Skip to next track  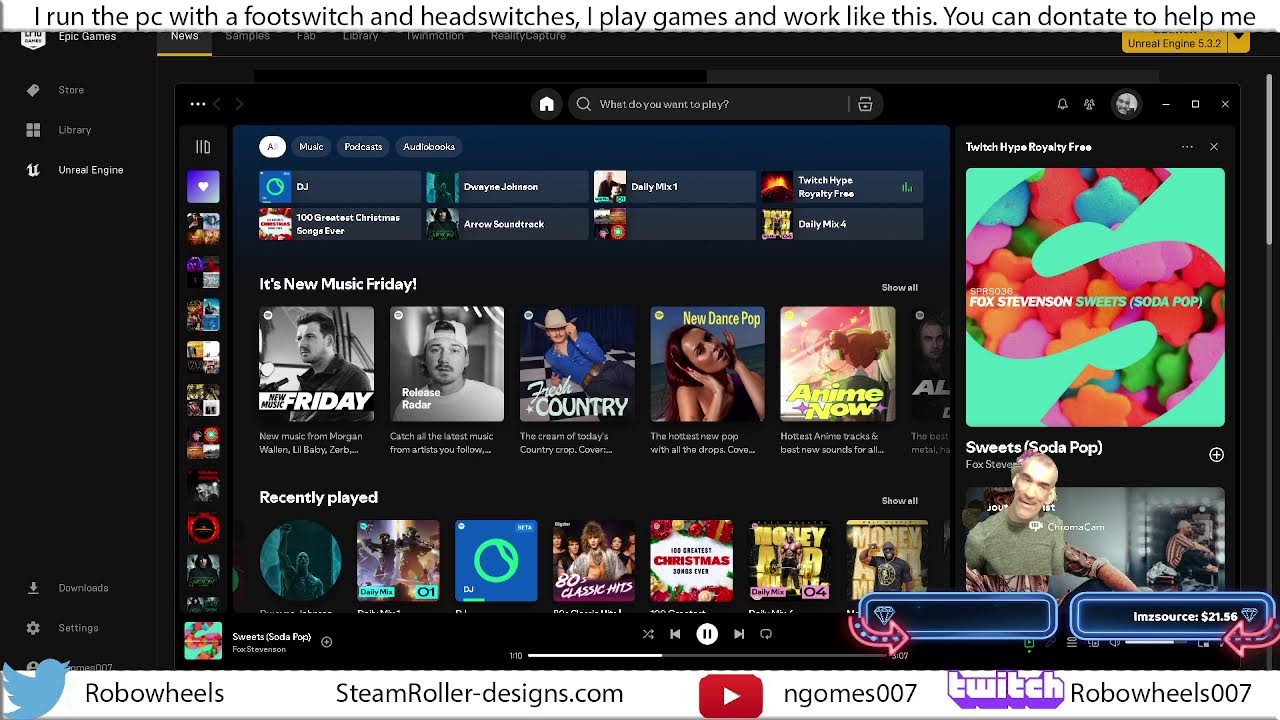point(739,634)
